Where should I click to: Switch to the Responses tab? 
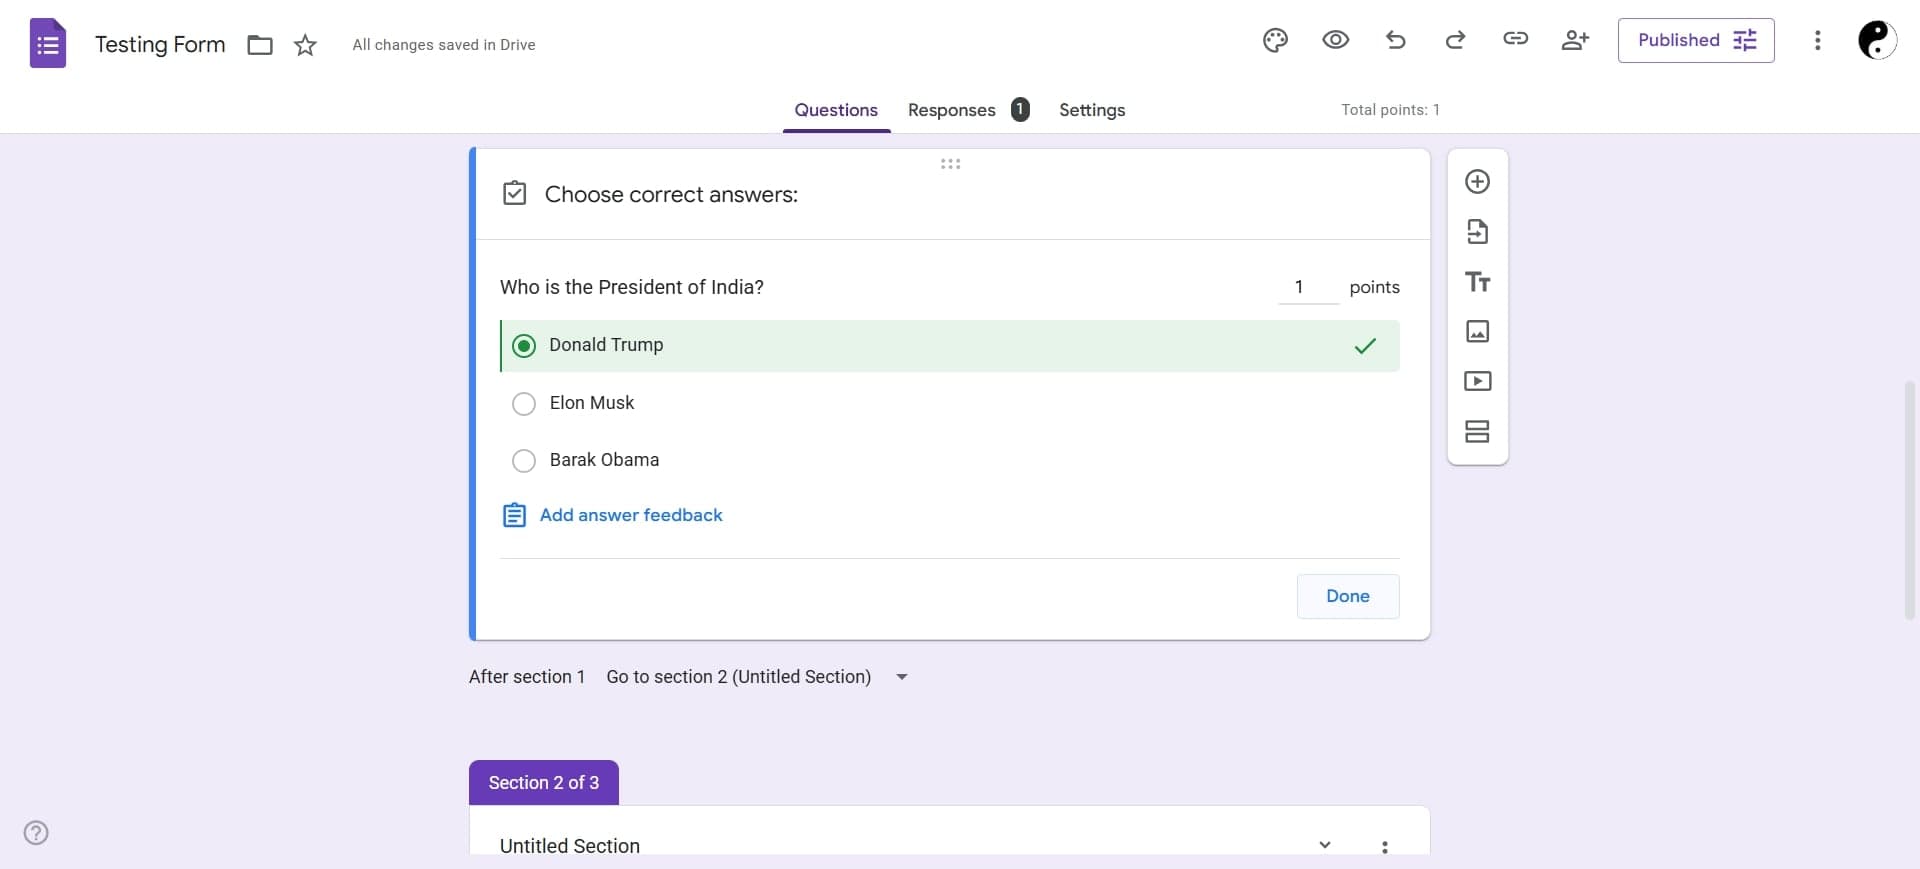[951, 110]
